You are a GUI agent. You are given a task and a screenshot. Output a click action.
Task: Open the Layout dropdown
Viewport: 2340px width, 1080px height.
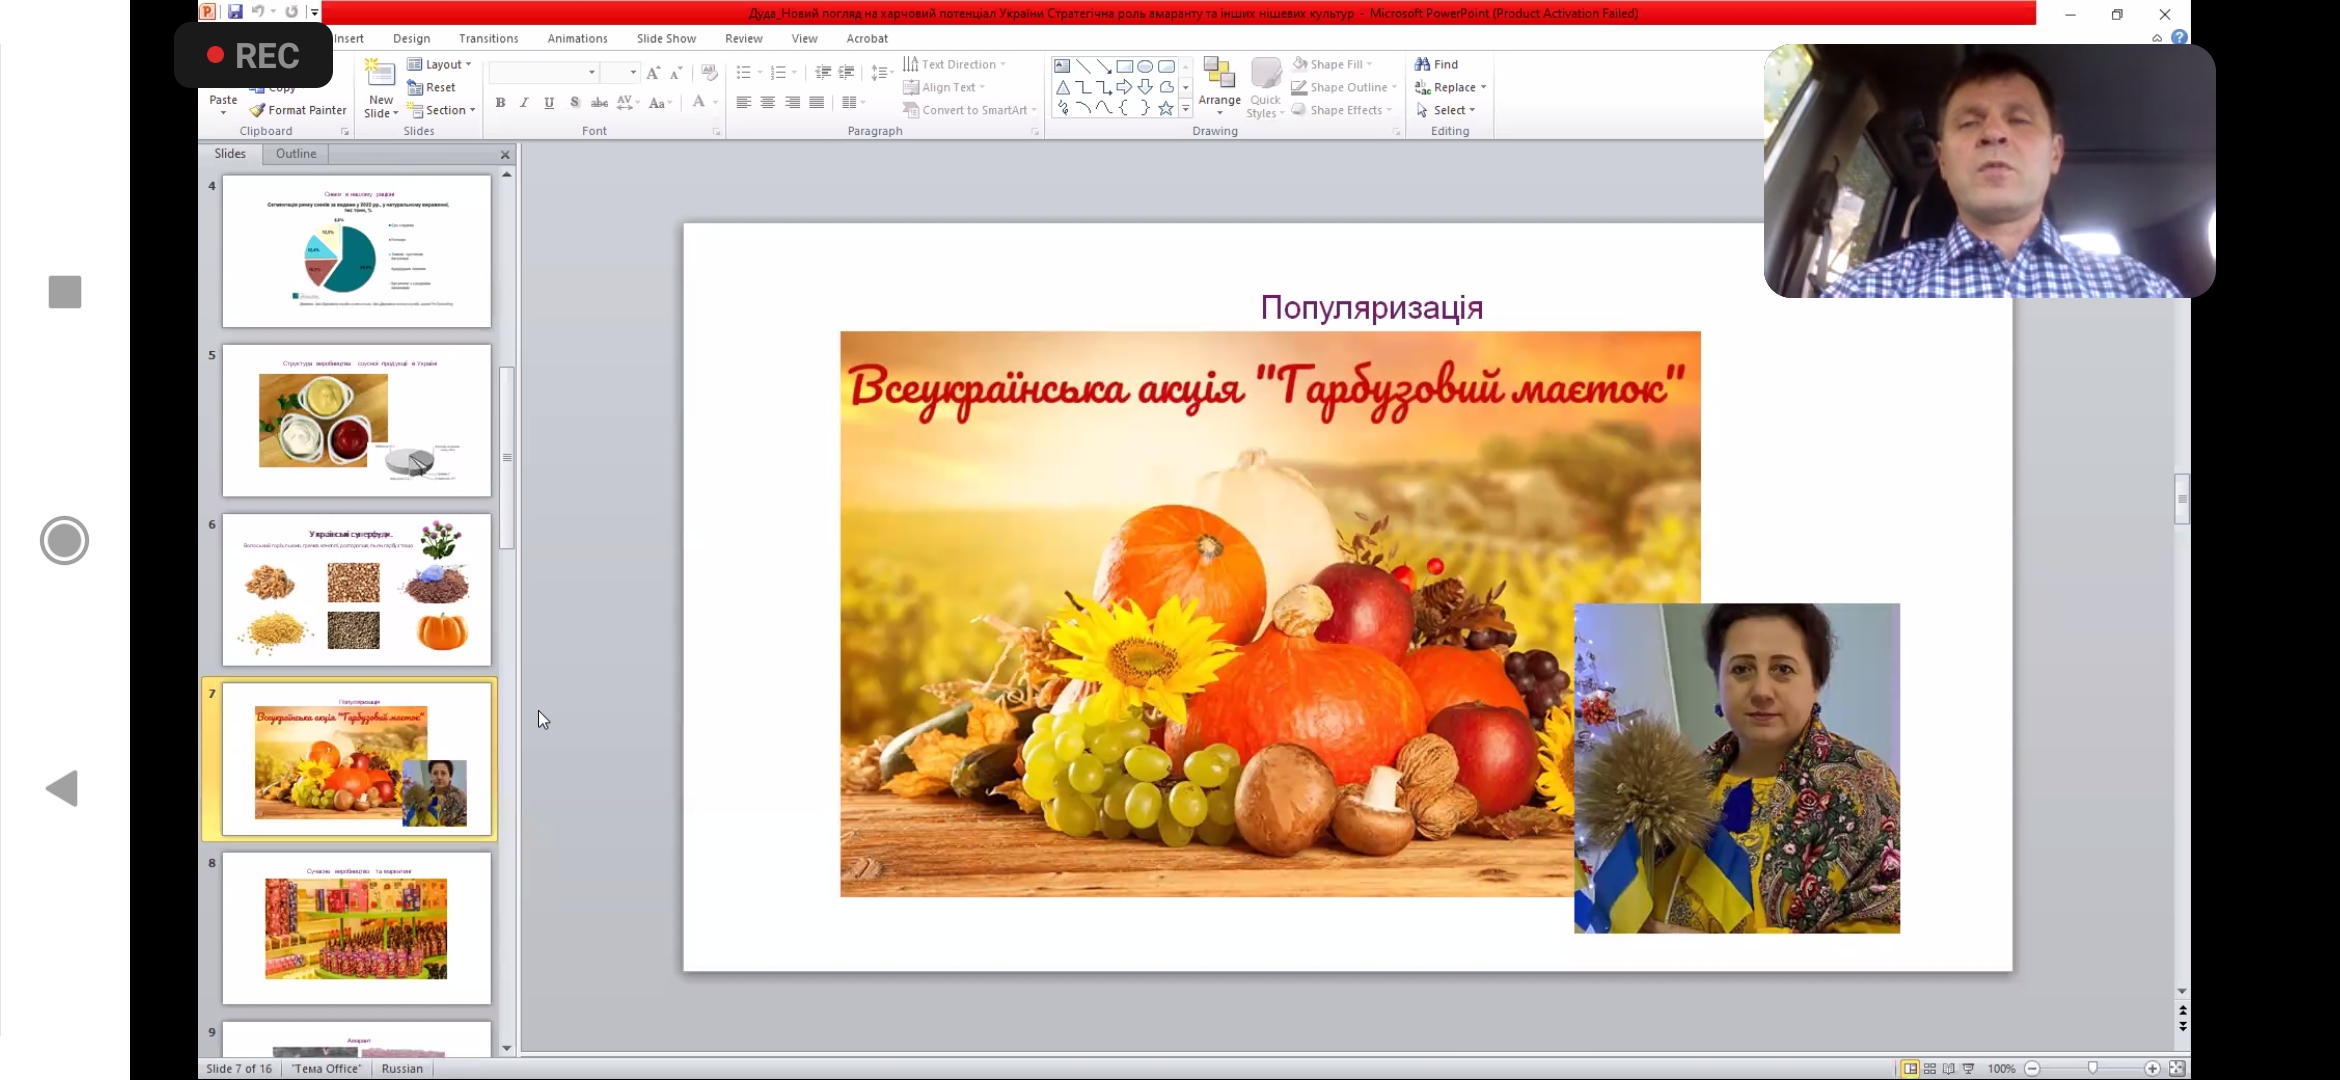pos(439,64)
